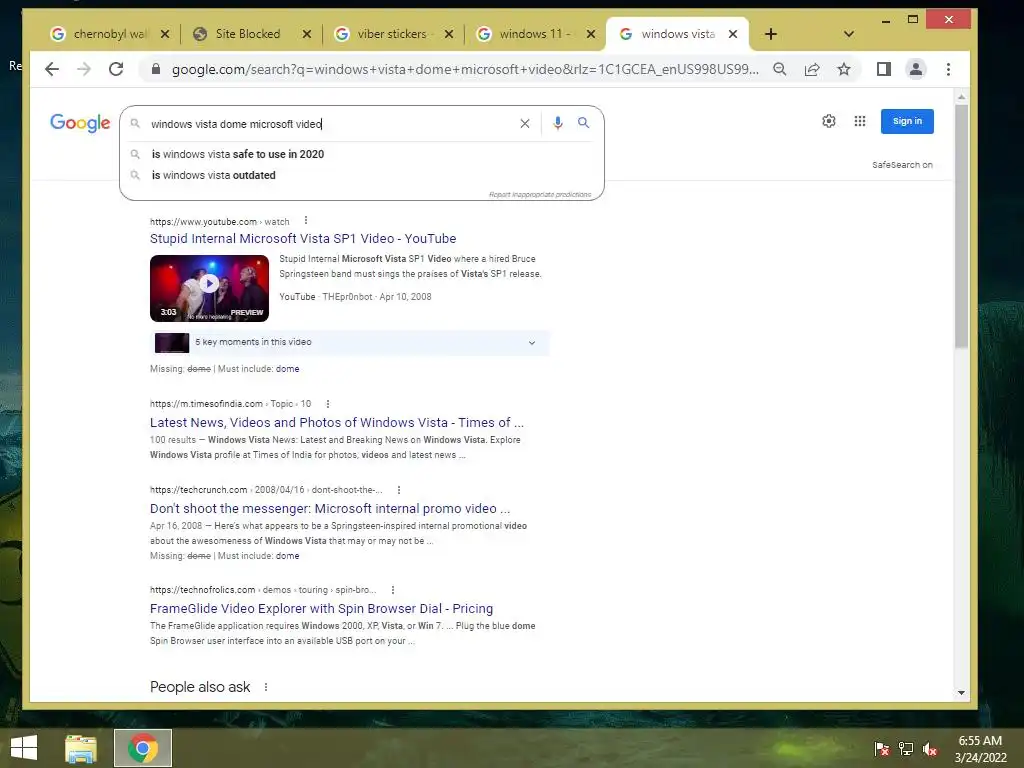Open 'Stupid Internal Microsoft Vista SP1 Video' result
This screenshot has height=768, width=1024.
point(303,238)
